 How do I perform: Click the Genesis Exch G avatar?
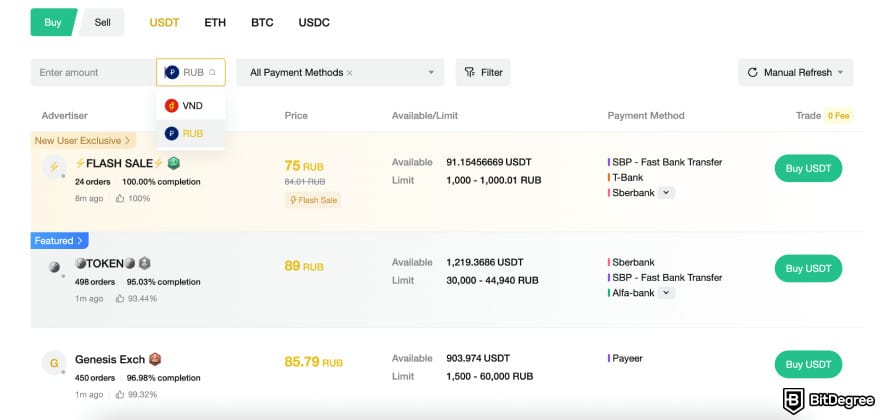tap(54, 363)
